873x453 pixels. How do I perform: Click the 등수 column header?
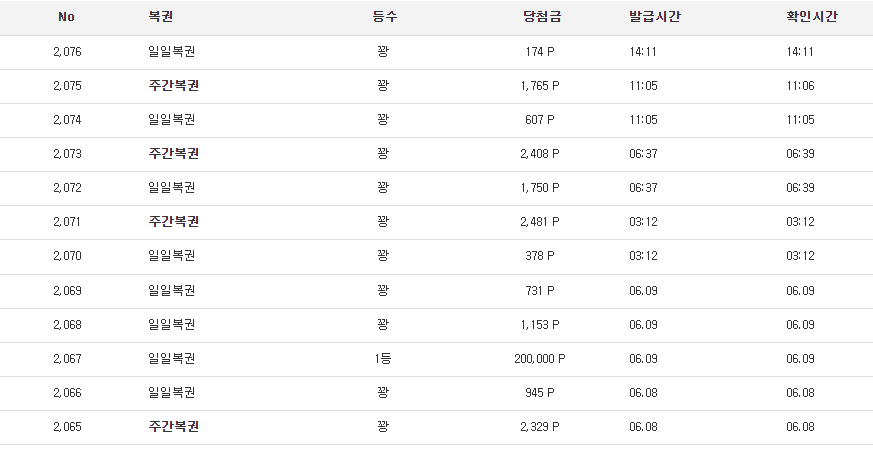385,17
